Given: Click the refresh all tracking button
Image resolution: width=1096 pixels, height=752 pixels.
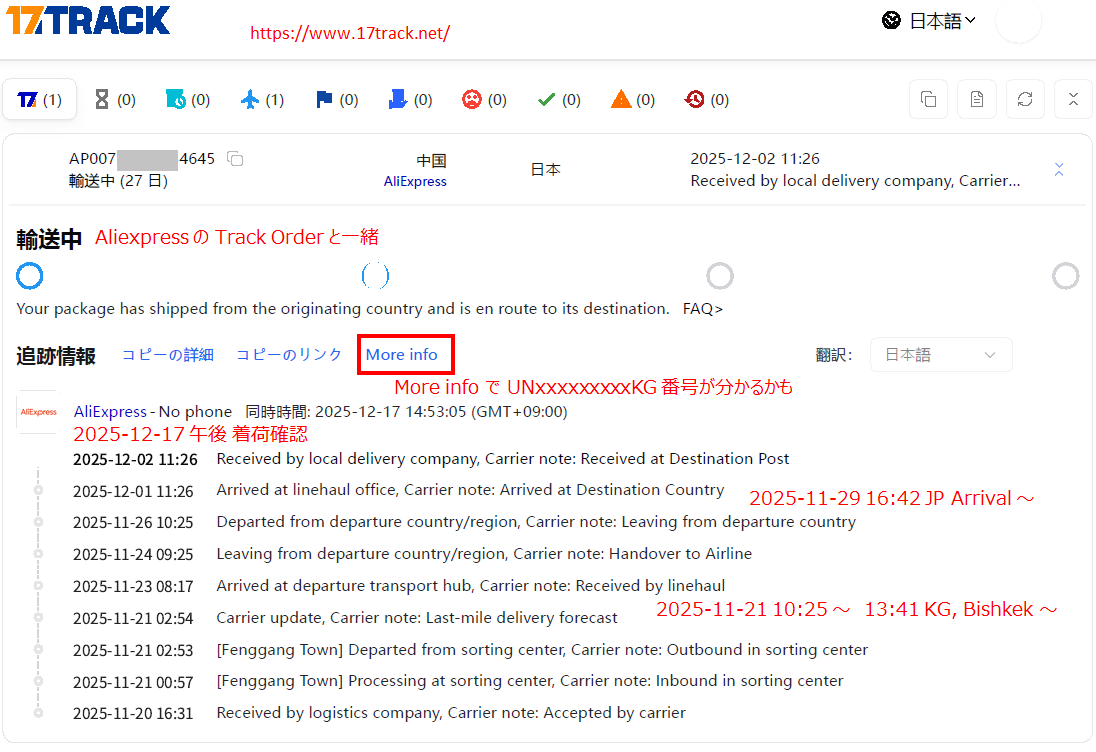Looking at the screenshot, I should [x=1025, y=99].
